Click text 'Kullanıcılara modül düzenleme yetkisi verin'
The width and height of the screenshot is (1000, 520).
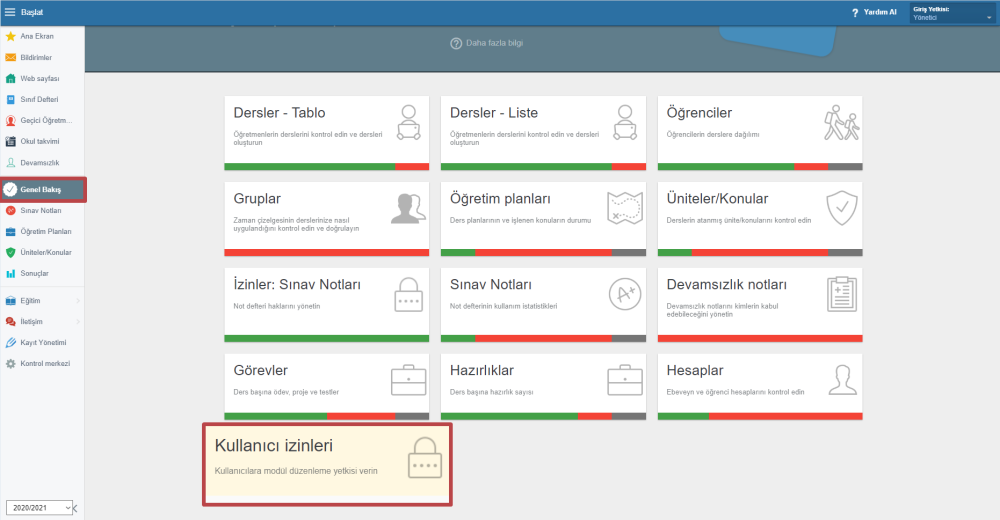click(296, 471)
